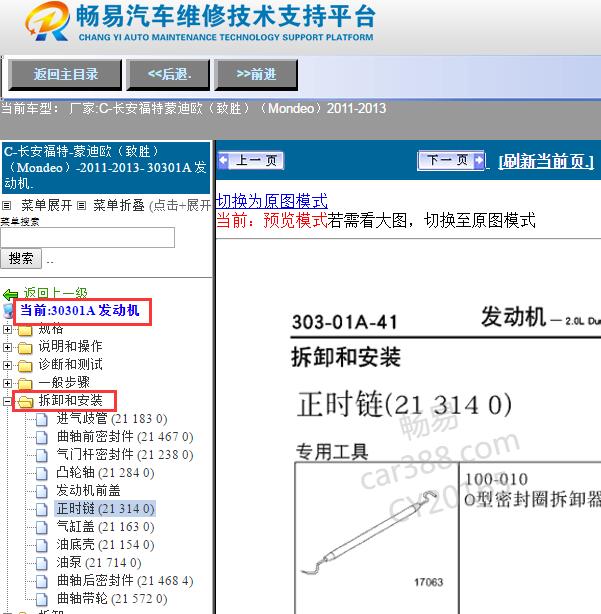601x614 pixels.
Task: Click the 搜索 search button
Action: [21, 258]
